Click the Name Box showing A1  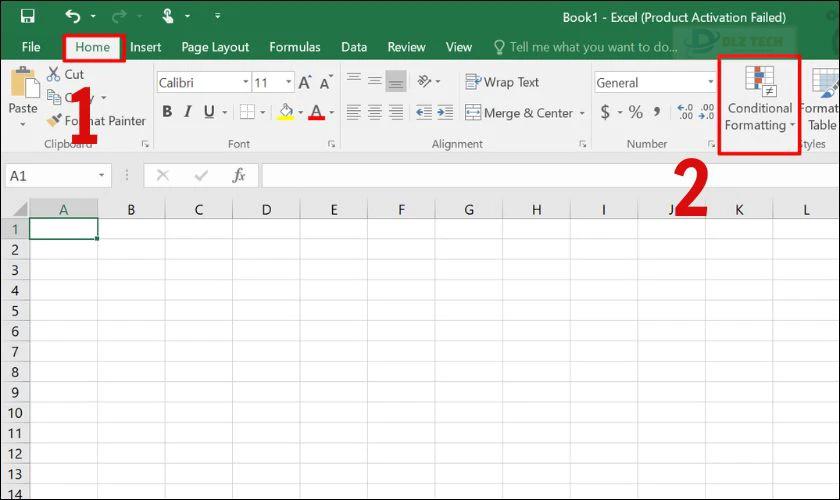pyautogui.click(x=58, y=176)
